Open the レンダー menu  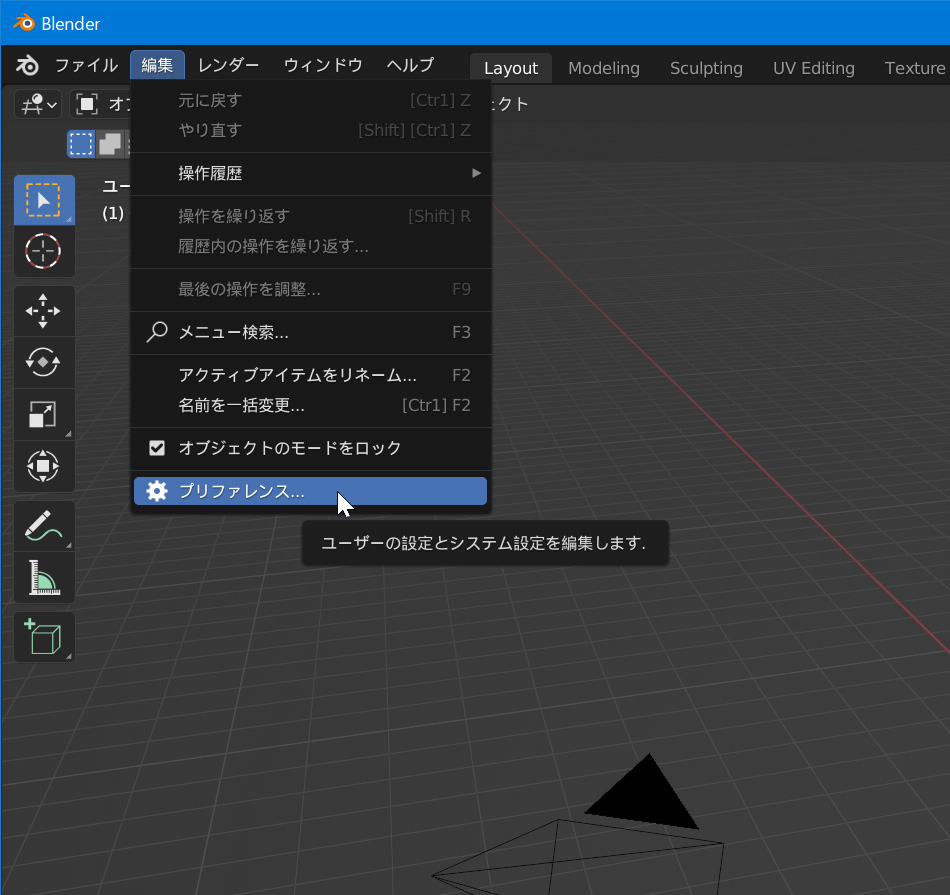point(228,65)
